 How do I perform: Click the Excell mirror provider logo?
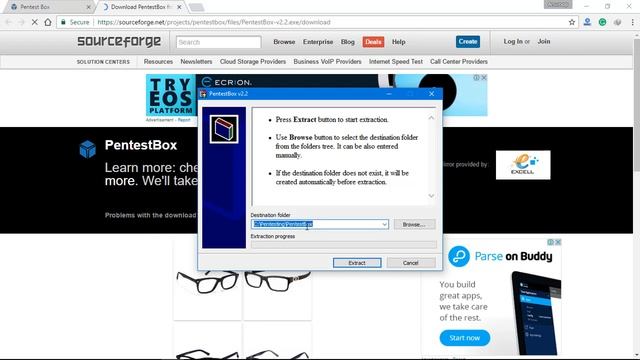pyautogui.click(x=523, y=165)
